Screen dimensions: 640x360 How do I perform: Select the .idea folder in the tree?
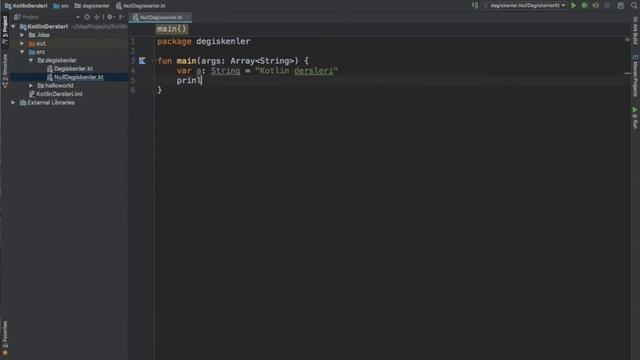point(39,35)
